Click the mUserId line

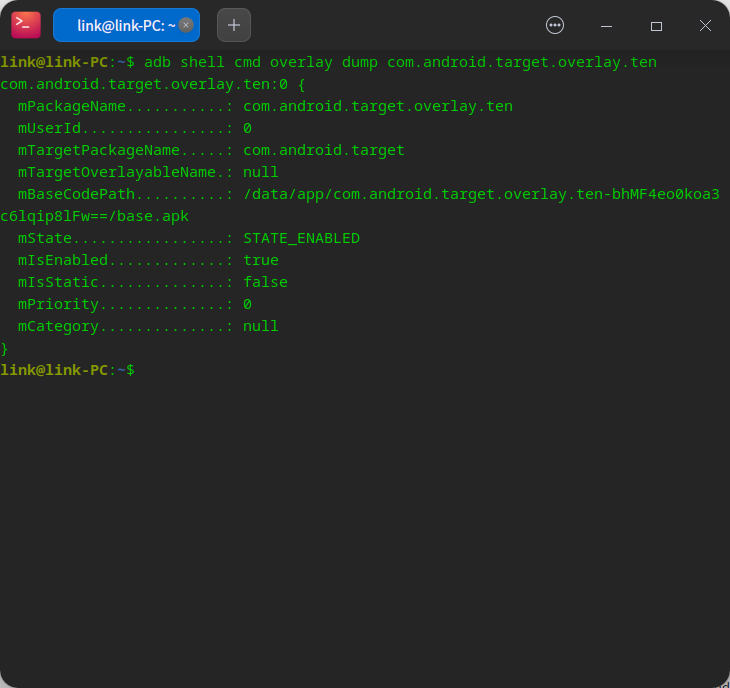135,128
